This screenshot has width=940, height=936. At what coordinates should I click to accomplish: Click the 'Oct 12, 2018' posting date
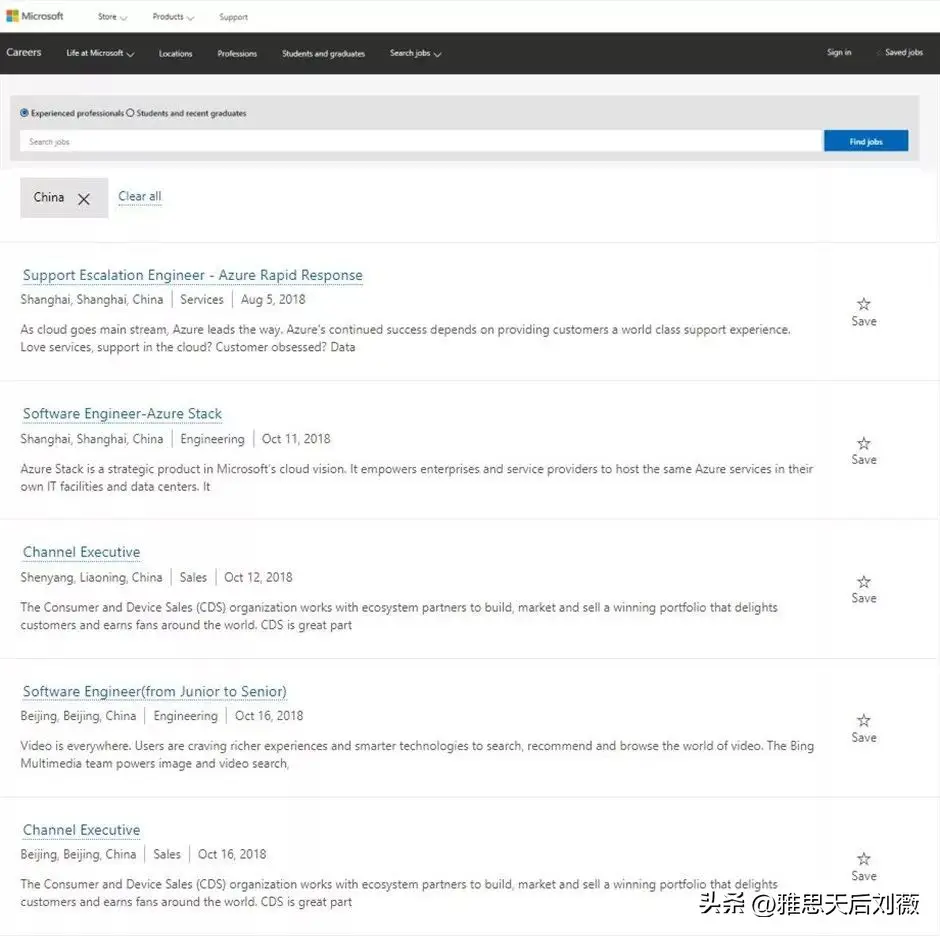258,577
